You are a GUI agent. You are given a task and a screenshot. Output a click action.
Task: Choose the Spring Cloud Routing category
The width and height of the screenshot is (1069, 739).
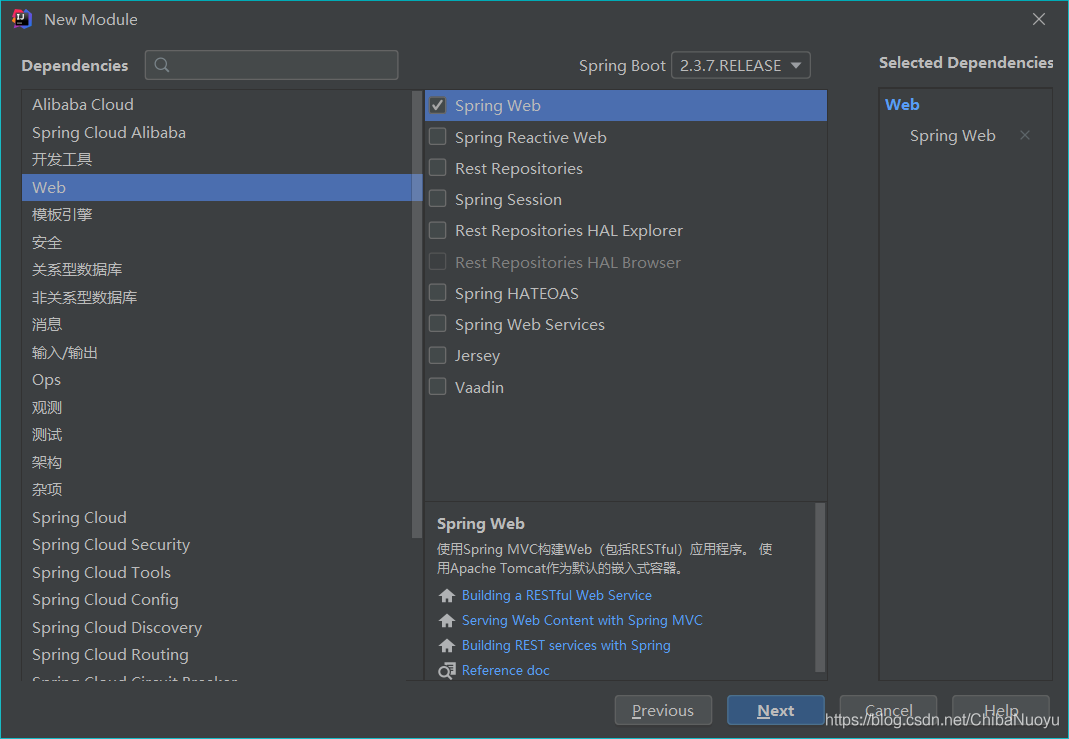coord(217,654)
